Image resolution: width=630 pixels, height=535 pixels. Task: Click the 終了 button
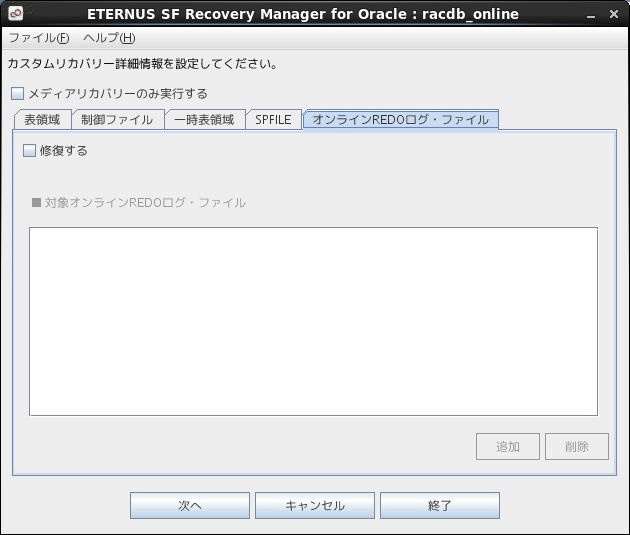440,505
